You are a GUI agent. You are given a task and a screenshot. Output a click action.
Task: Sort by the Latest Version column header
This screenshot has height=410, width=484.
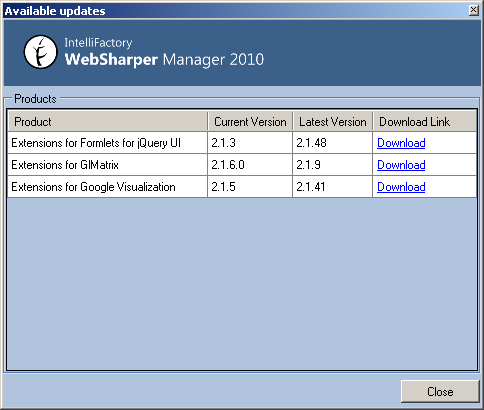(333, 122)
